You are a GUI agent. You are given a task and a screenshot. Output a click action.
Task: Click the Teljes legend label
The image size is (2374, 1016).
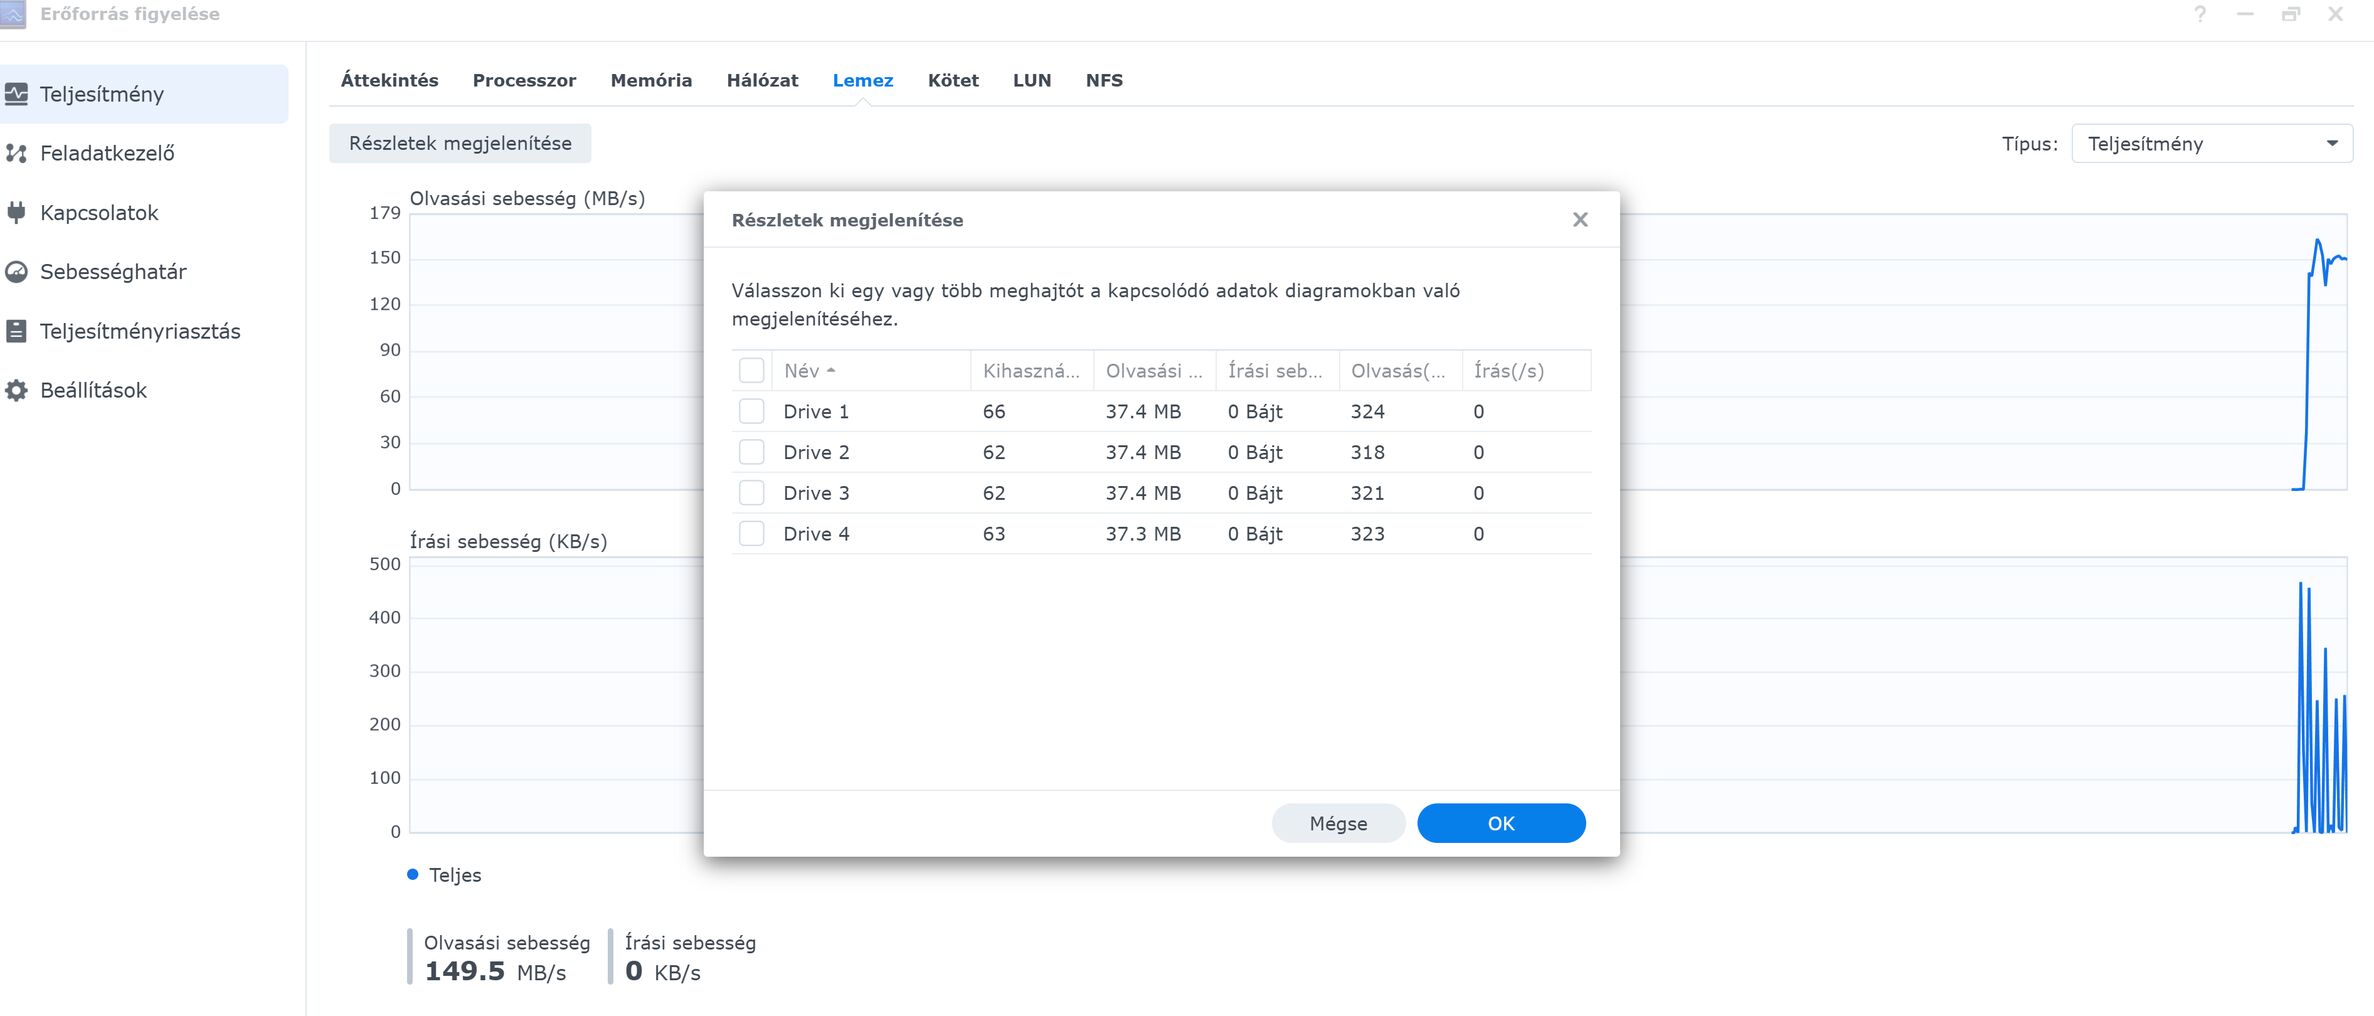point(455,875)
